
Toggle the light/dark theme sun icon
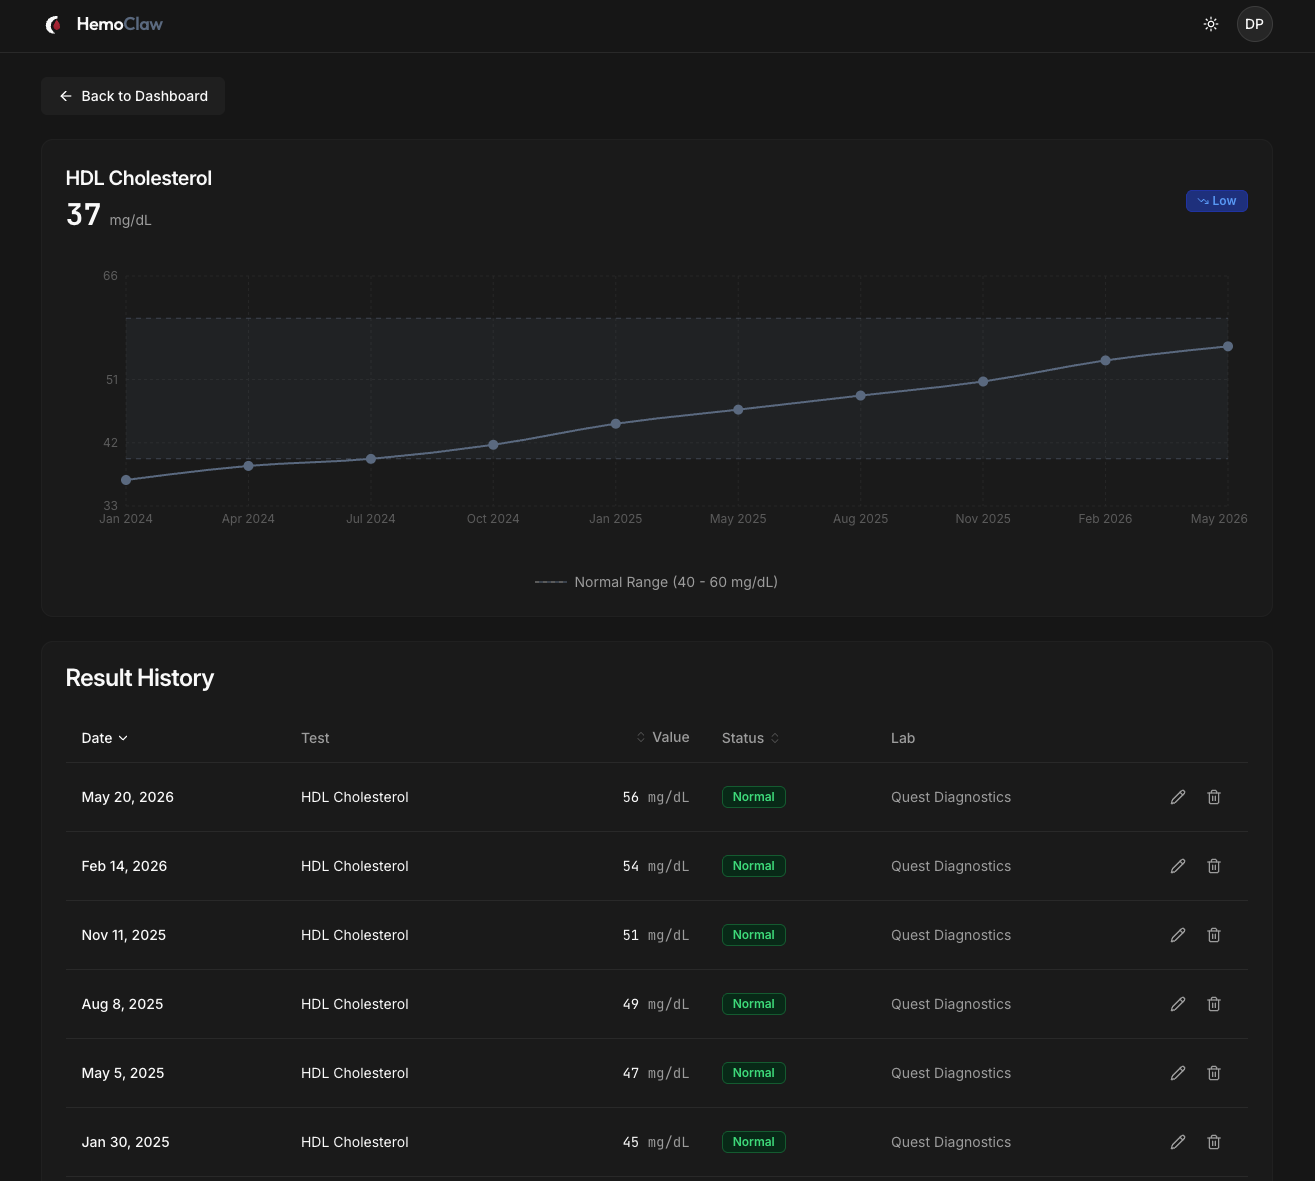(x=1211, y=24)
